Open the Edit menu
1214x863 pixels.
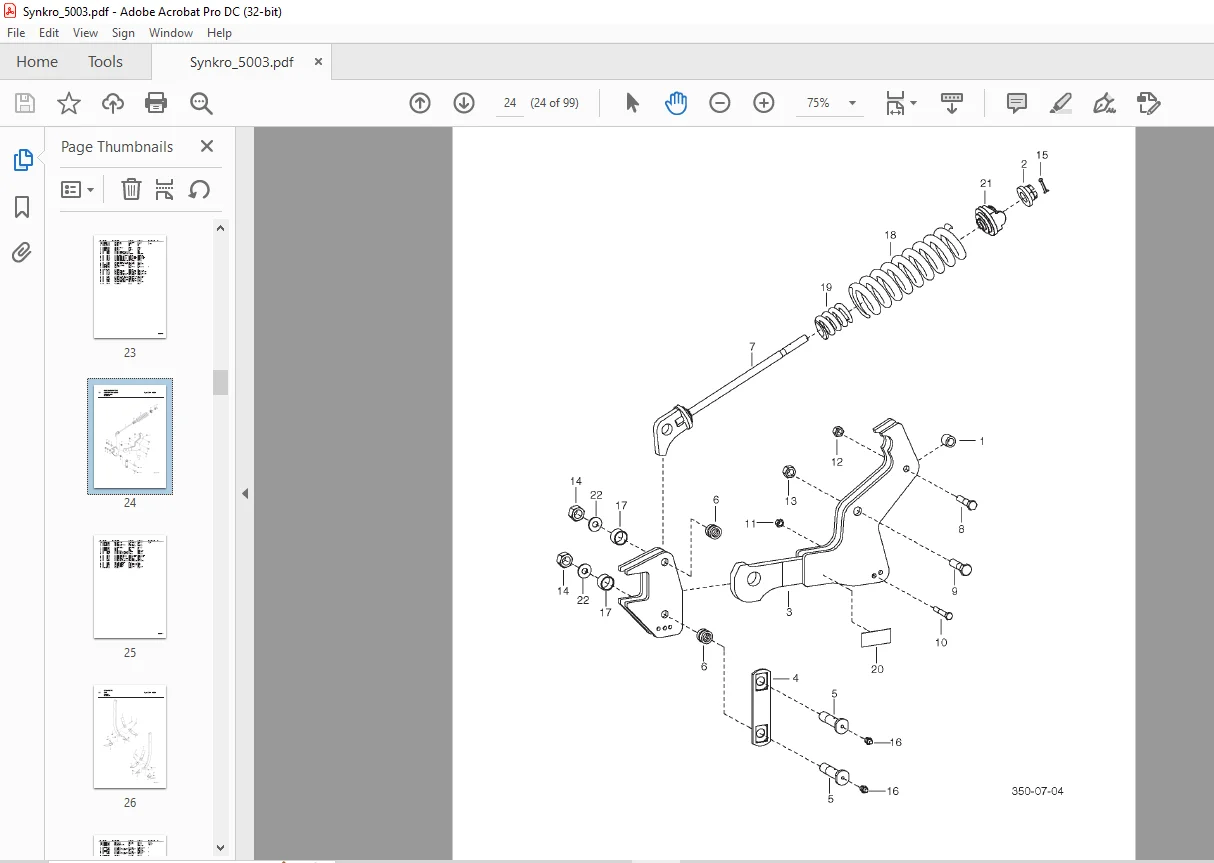[49, 33]
